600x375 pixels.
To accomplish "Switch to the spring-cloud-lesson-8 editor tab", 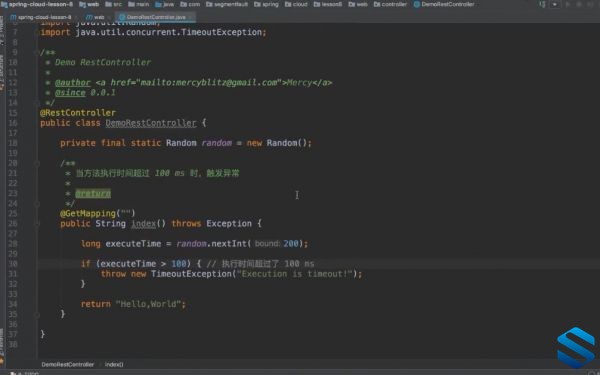I will [x=41, y=17].
